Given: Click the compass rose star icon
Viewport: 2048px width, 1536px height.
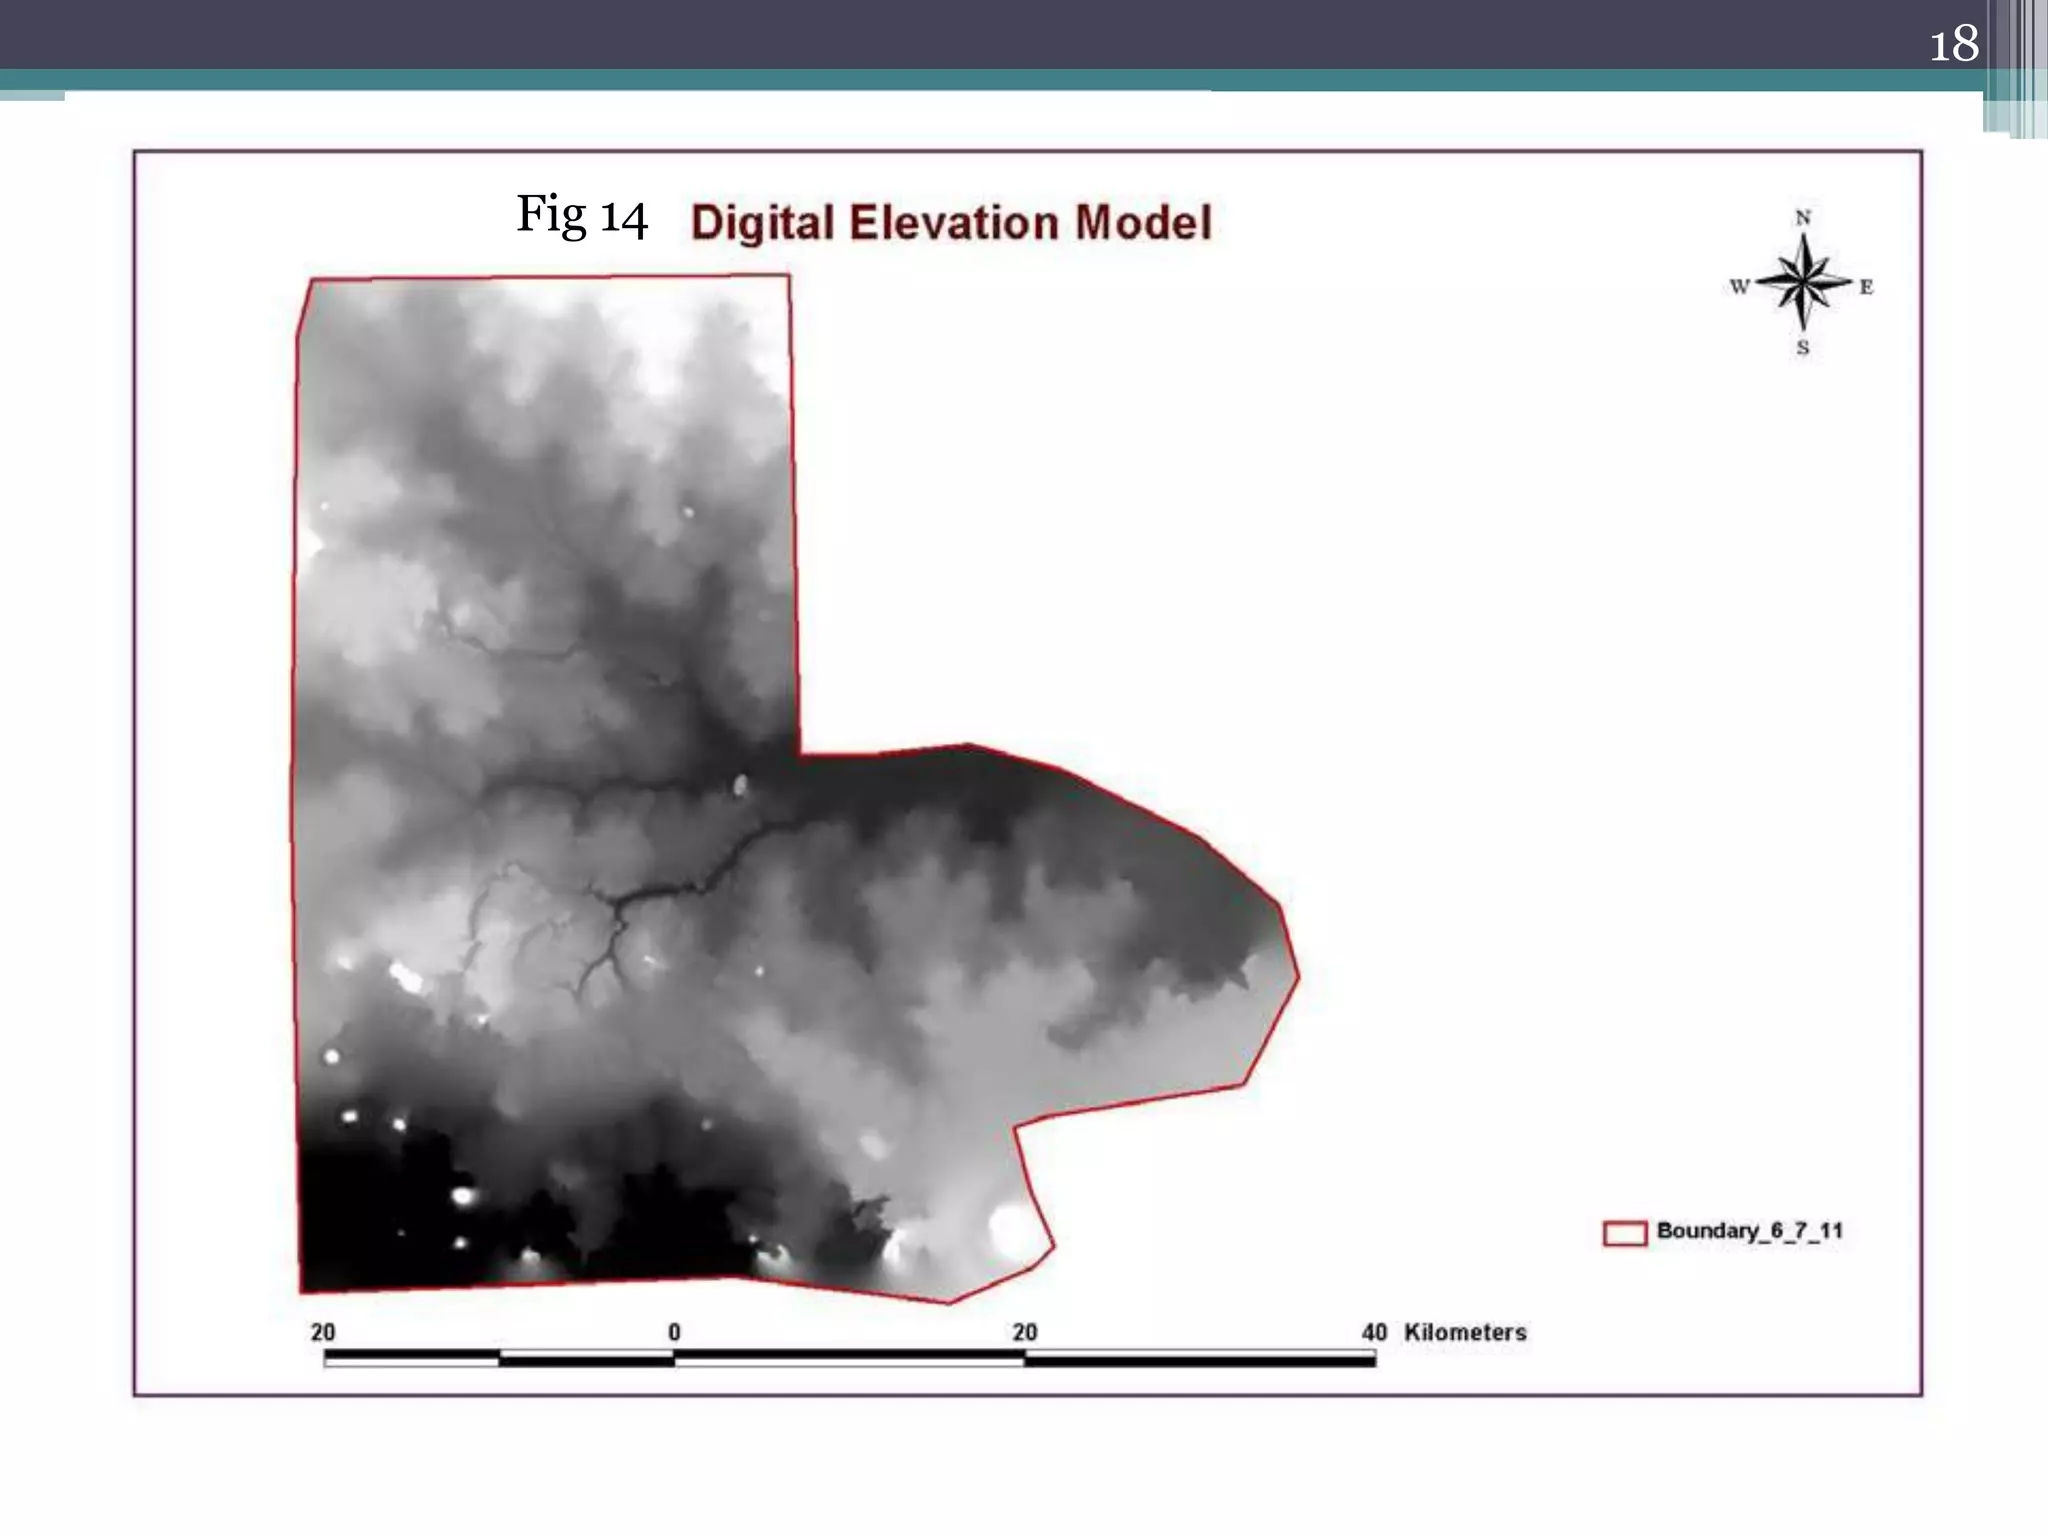Looking at the screenshot, I should point(1803,283).
